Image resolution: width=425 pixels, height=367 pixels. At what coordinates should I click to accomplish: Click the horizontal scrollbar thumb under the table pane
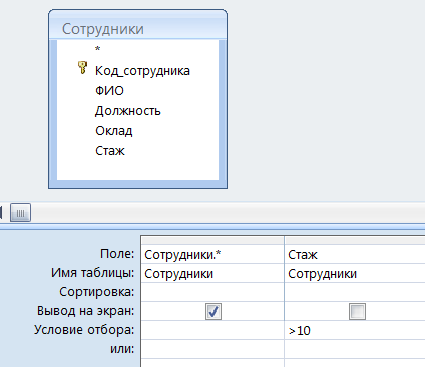(21, 213)
